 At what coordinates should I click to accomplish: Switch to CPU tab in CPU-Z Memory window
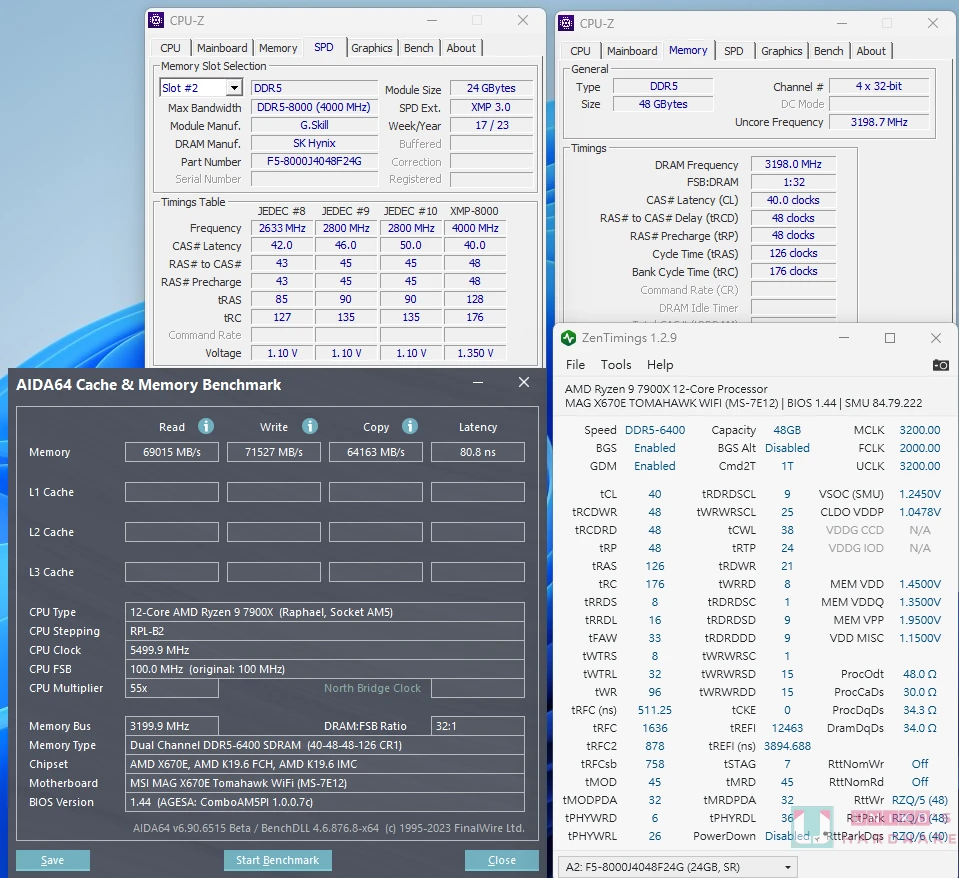tap(580, 51)
